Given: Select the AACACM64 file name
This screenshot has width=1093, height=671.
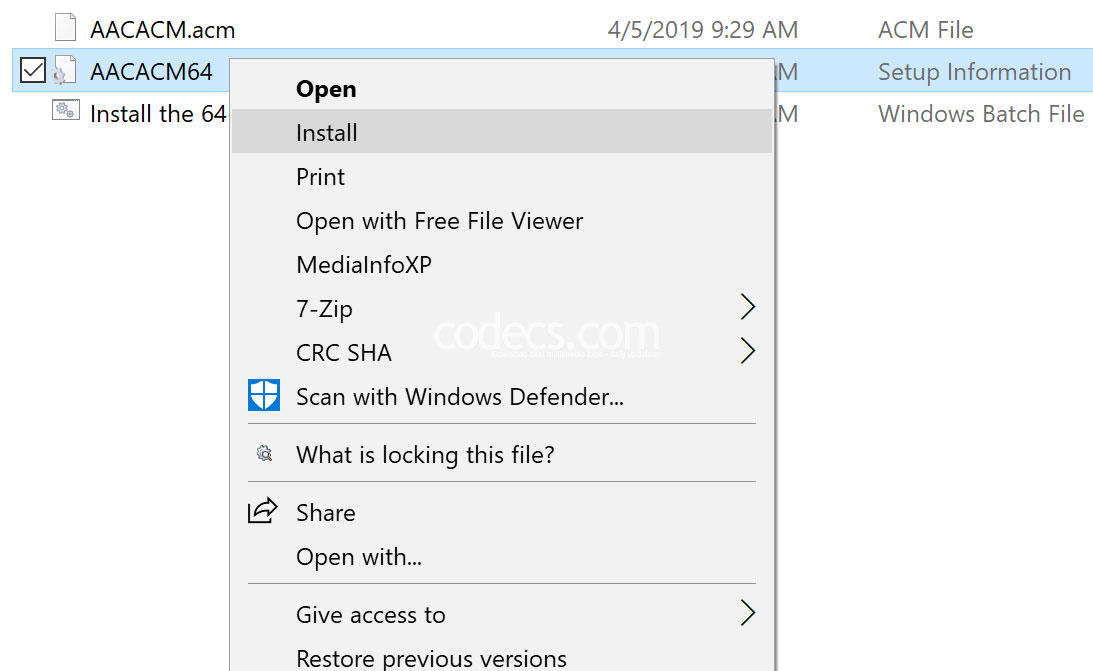Looking at the screenshot, I should (x=151, y=72).
